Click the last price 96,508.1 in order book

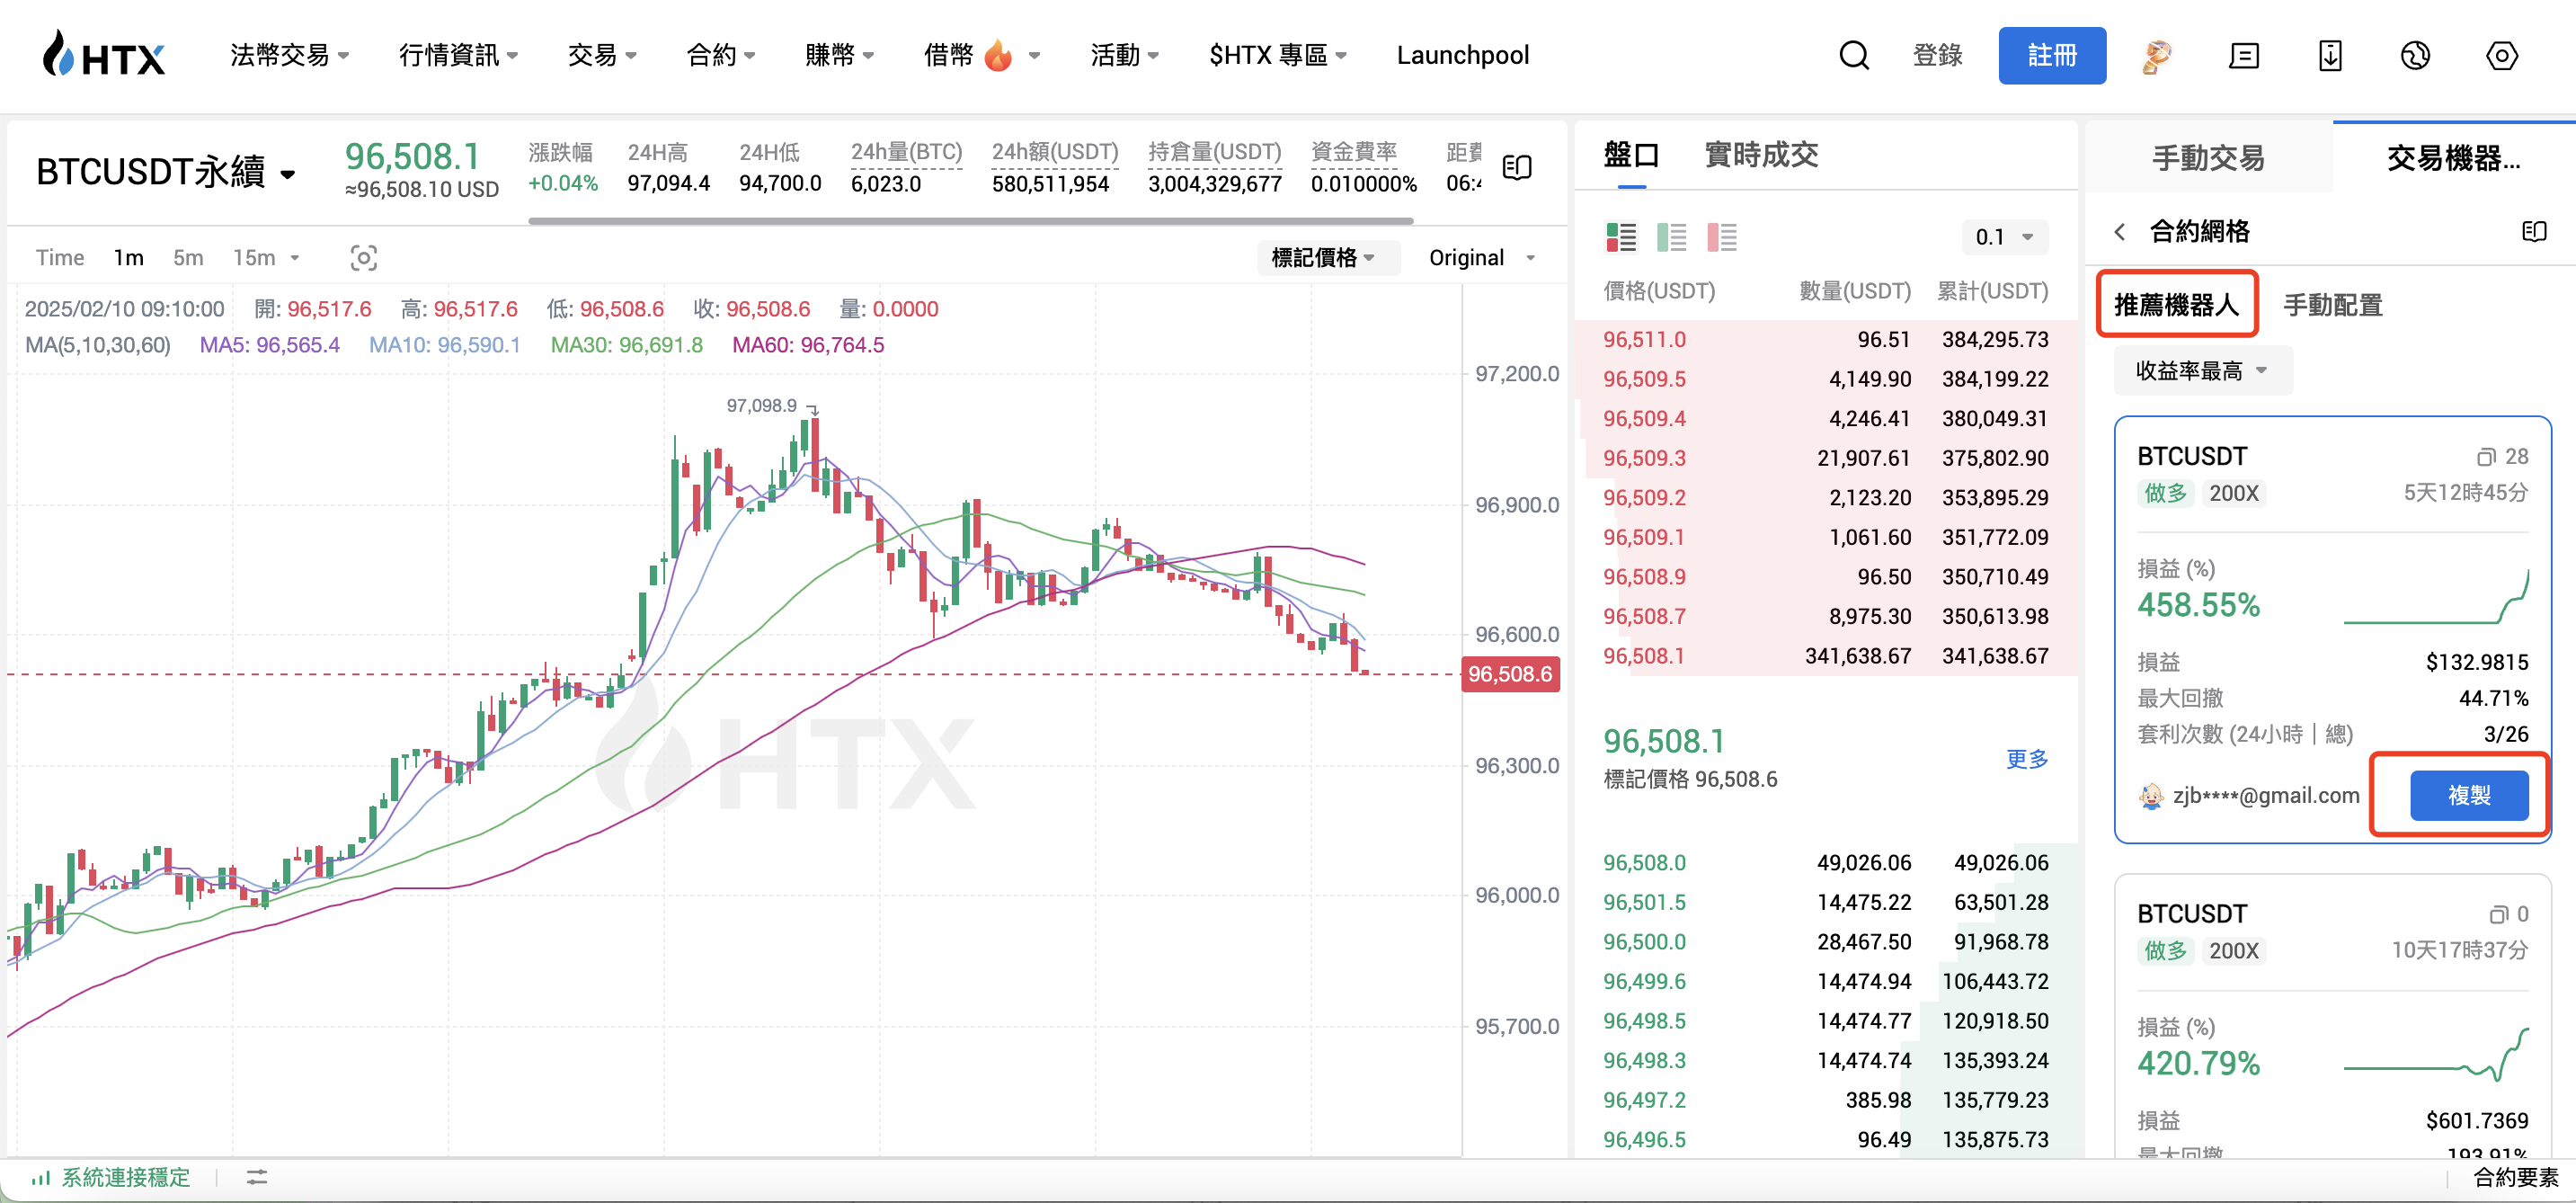(x=1664, y=742)
